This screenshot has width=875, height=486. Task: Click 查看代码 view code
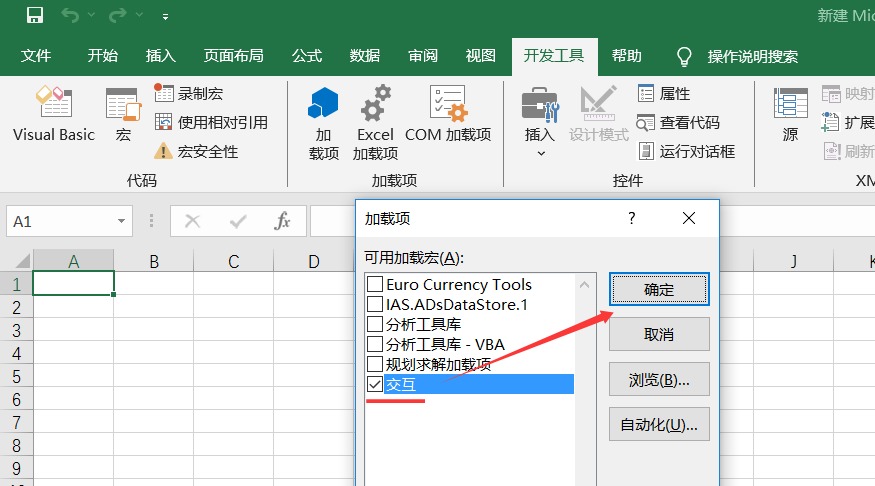click(x=678, y=122)
